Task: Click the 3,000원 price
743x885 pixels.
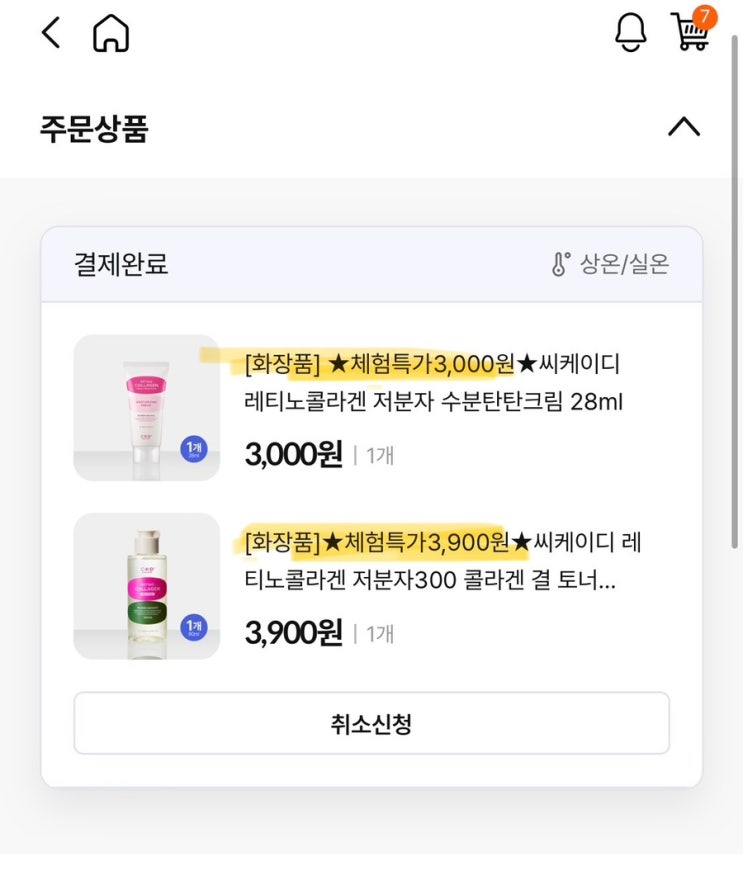Action: tap(293, 455)
